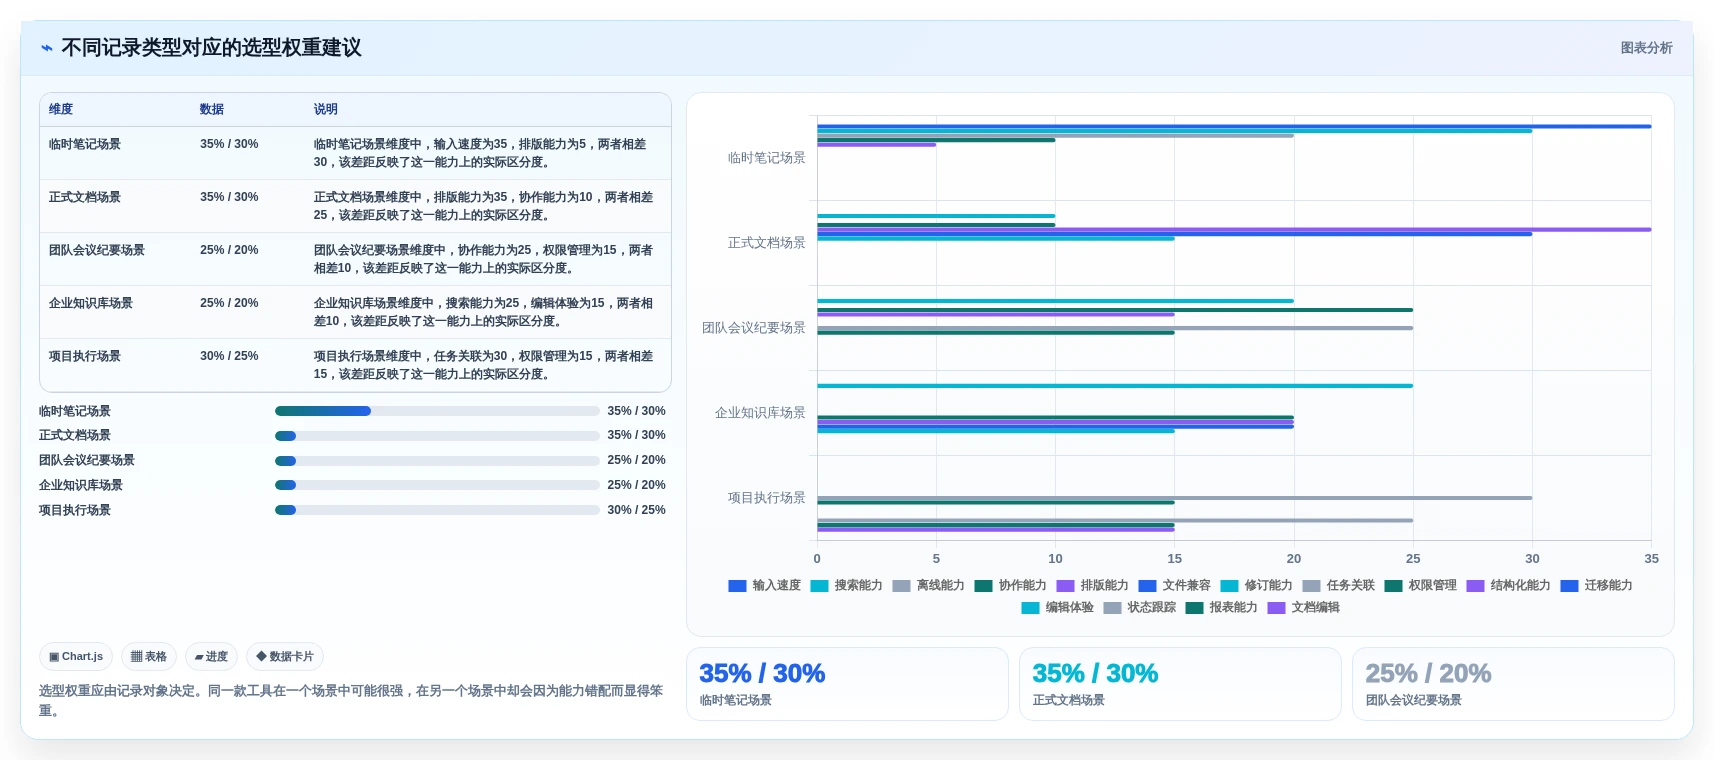Click the 团队会议纪要场景 progress bar
The height and width of the screenshot is (760, 1714).
[x=437, y=460]
